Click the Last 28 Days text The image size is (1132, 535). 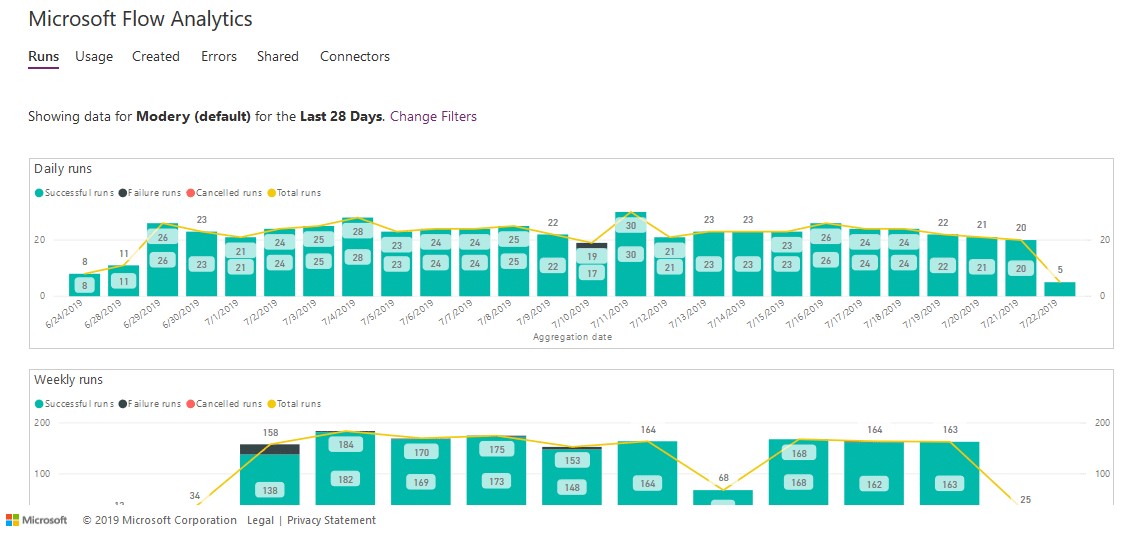point(340,116)
